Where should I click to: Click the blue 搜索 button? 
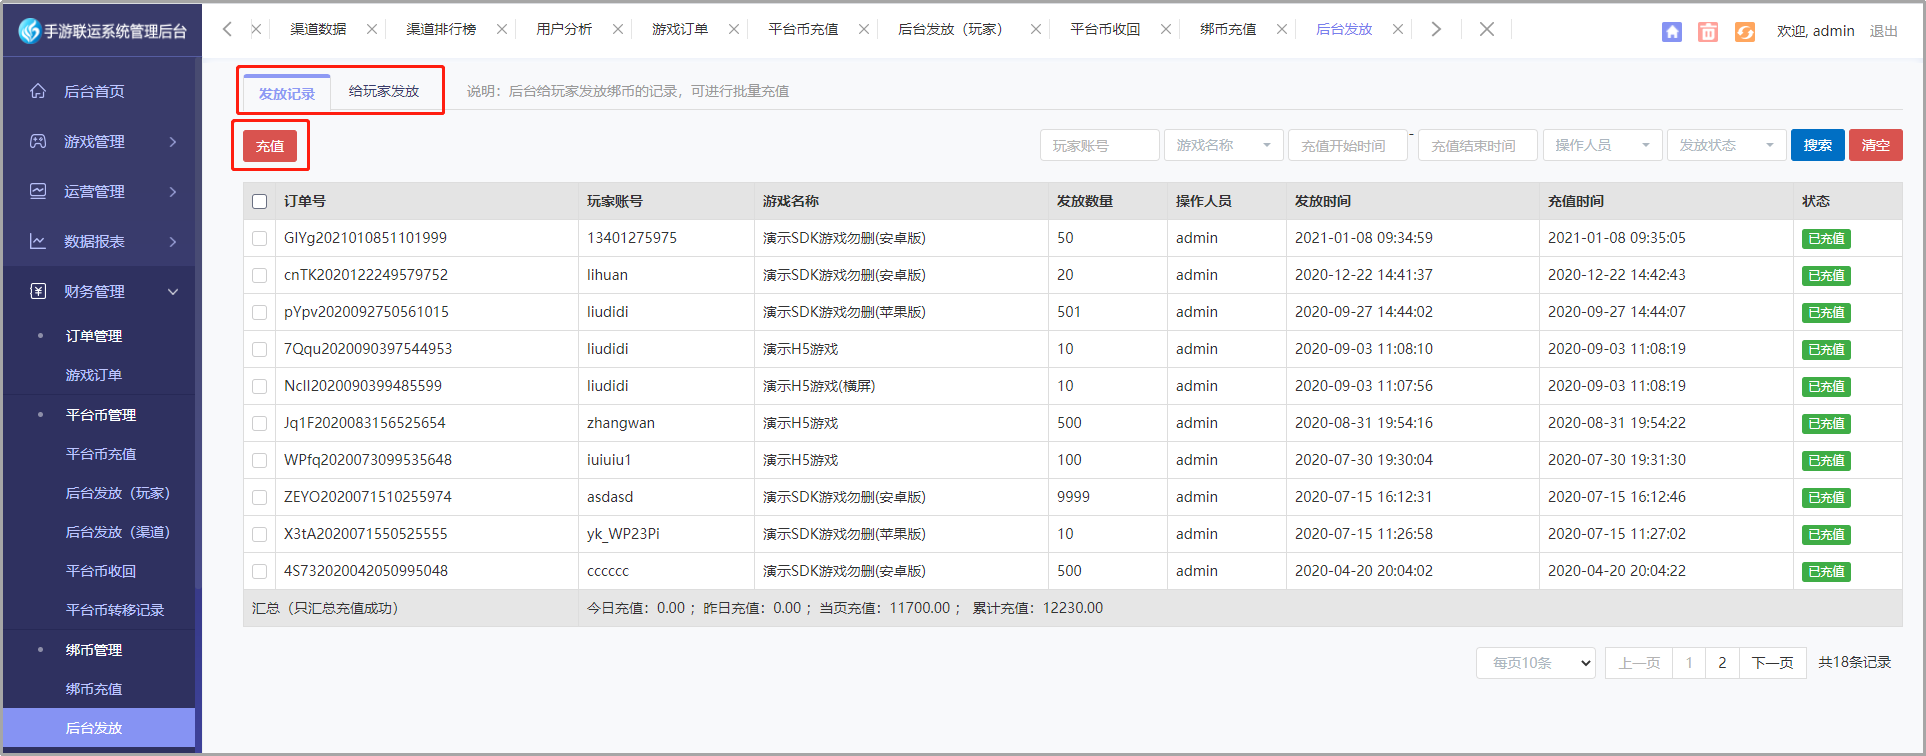(1818, 145)
